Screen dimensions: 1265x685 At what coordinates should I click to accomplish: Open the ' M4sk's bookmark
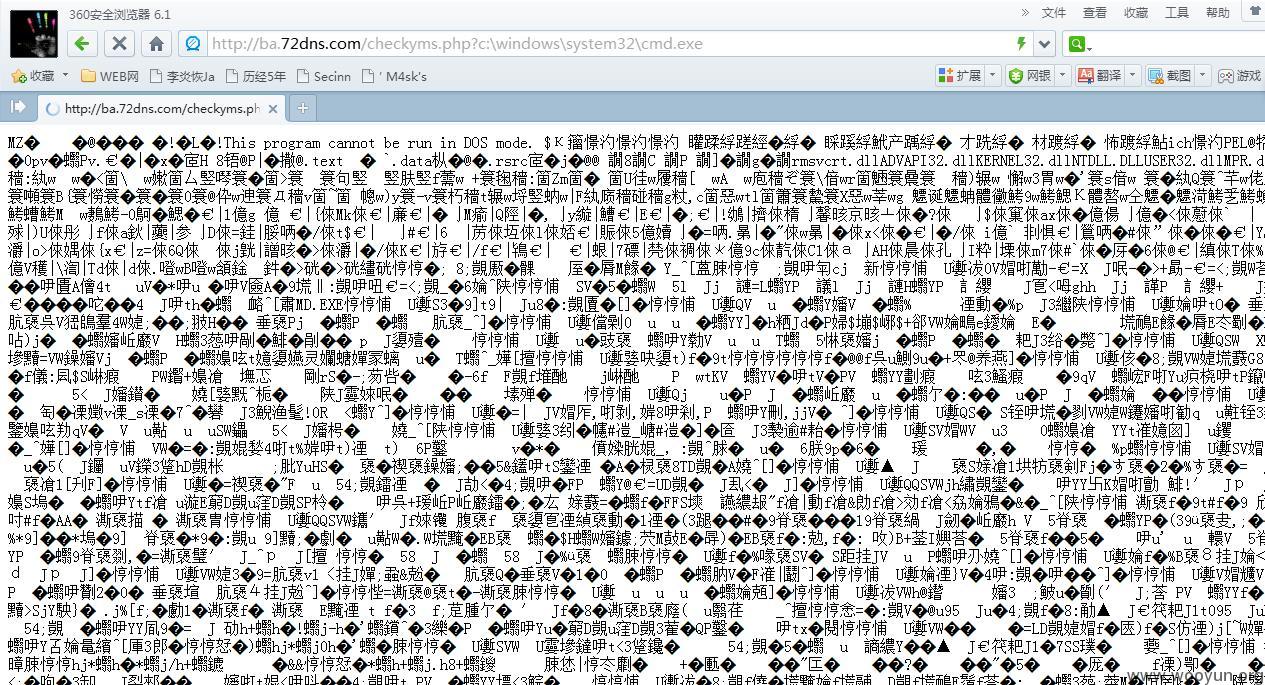394,76
